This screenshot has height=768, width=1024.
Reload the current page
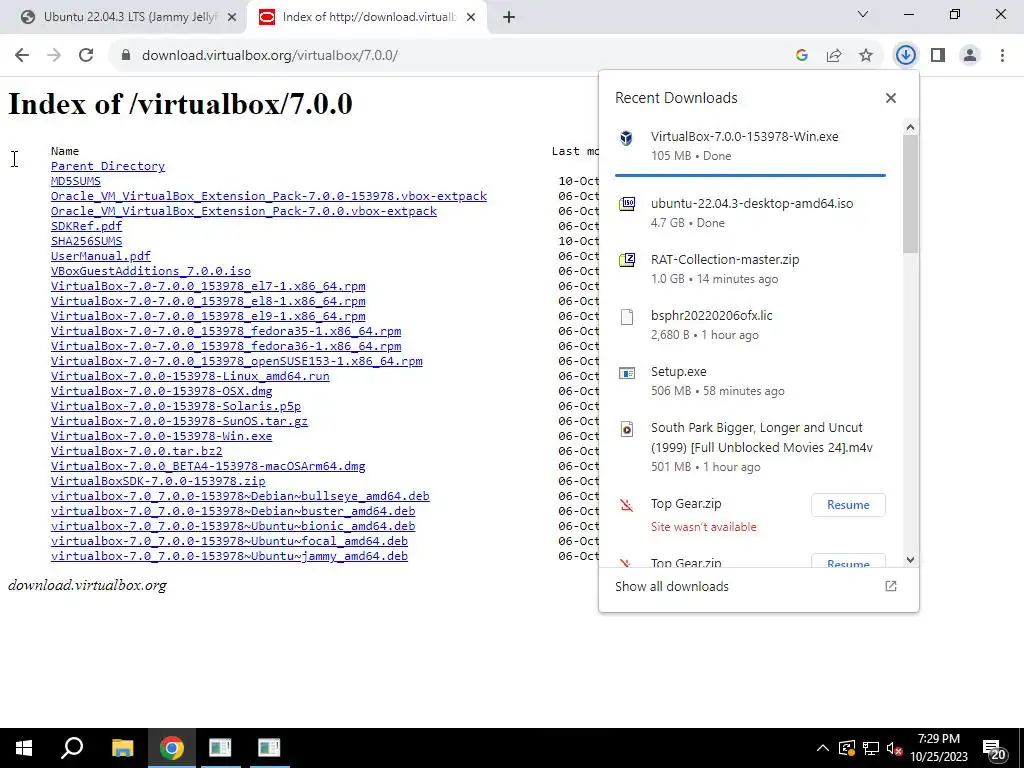pyautogui.click(x=86, y=56)
